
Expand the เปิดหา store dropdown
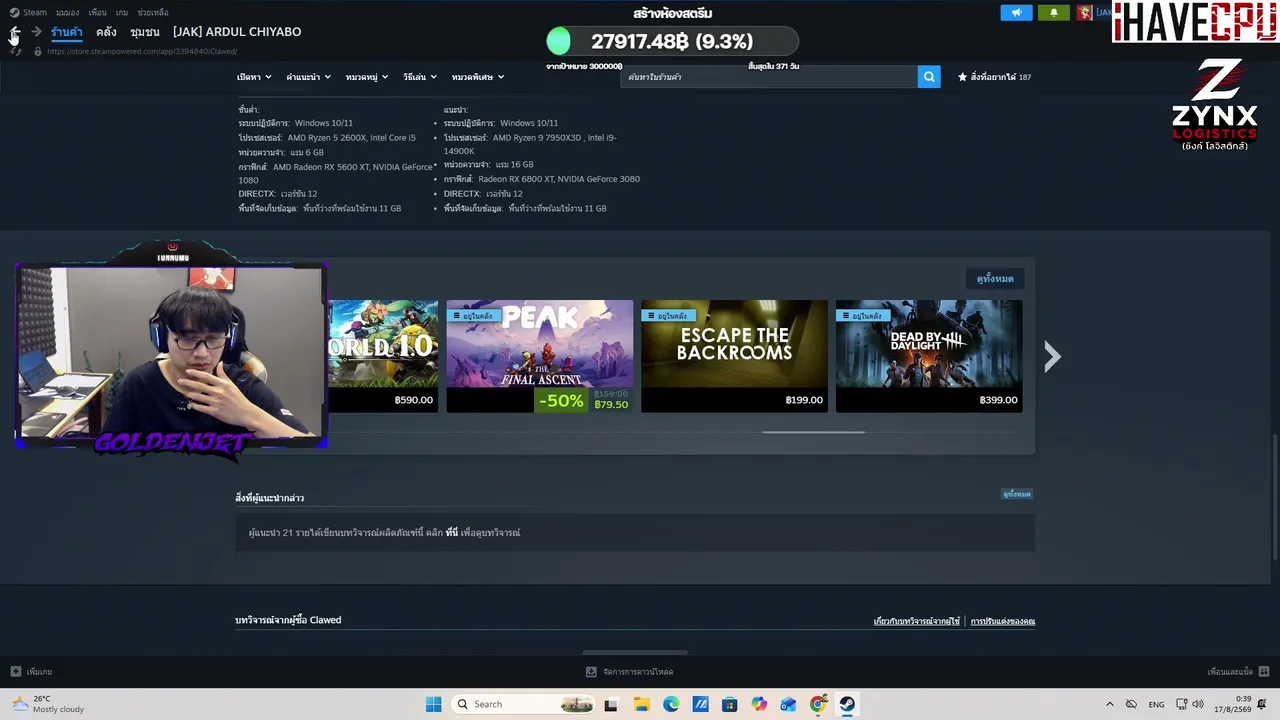click(x=254, y=77)
